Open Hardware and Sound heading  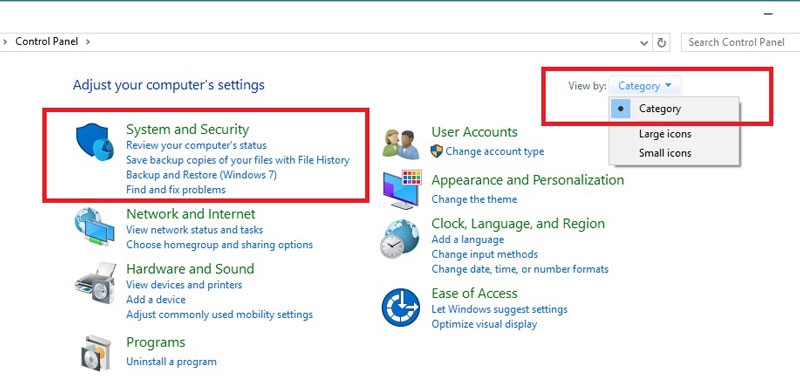tap(190, 269)
